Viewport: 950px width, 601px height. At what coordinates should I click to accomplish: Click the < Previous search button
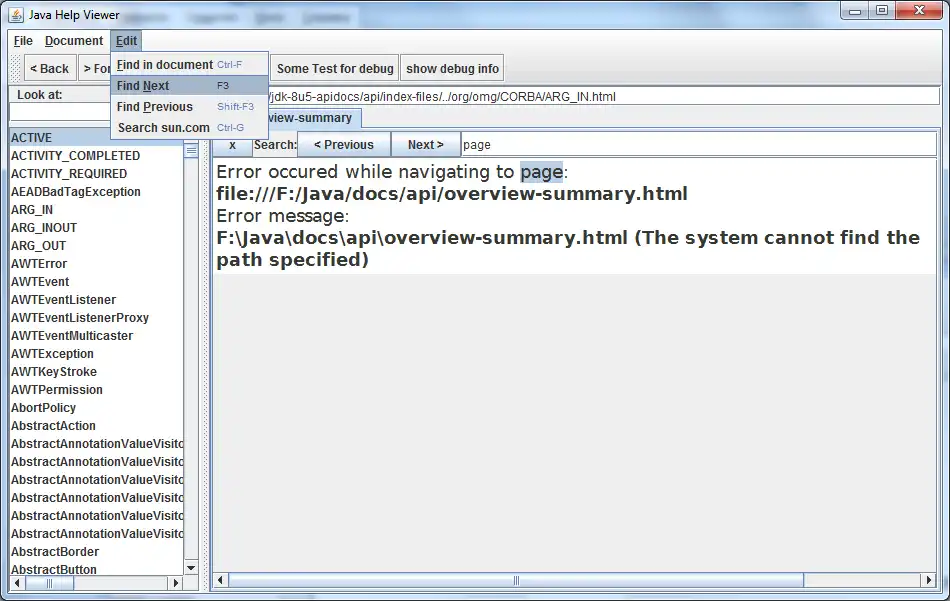(x=344, y=145)
